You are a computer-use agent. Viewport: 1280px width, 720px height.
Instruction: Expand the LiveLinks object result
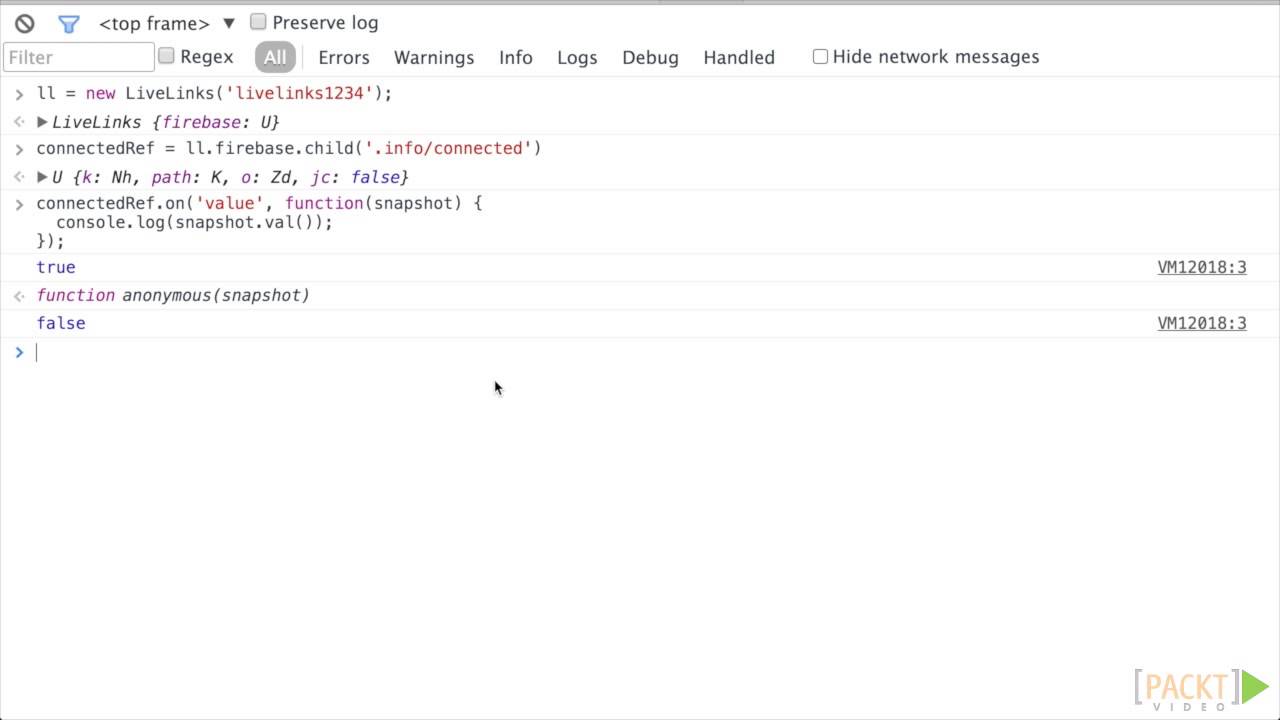[42, 122]
